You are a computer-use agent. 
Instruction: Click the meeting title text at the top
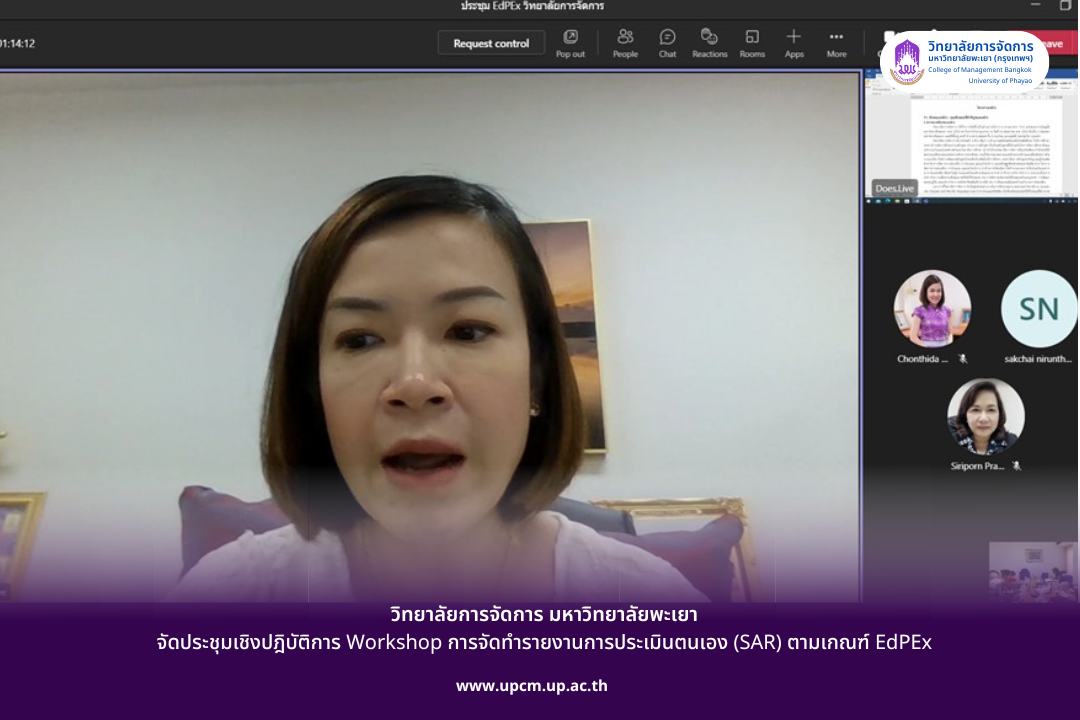coord(532,6)
